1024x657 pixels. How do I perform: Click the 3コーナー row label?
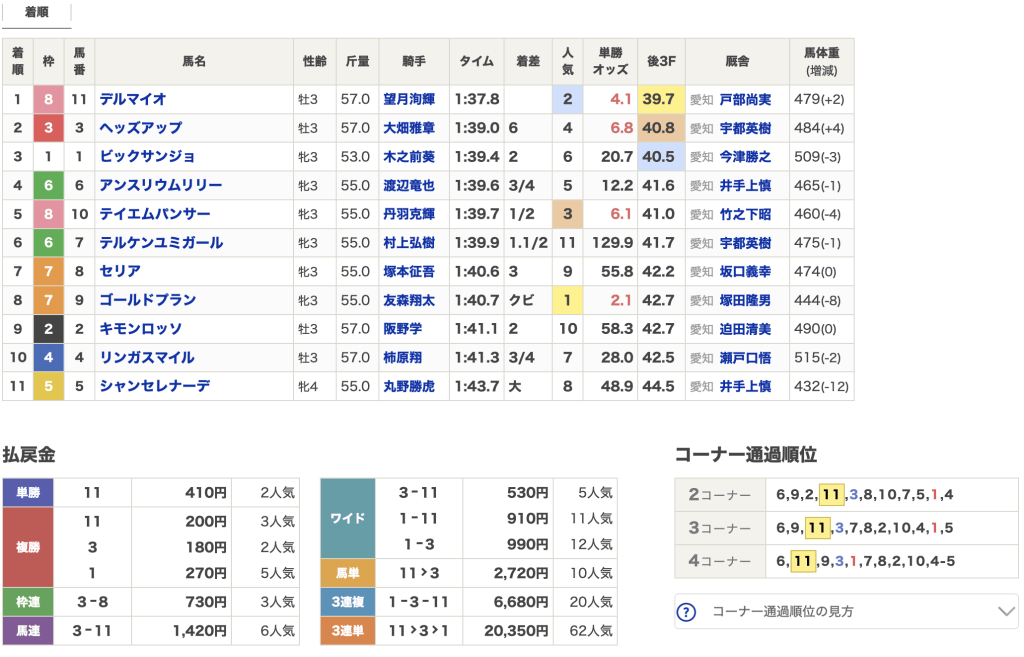(x=720, y=528)
